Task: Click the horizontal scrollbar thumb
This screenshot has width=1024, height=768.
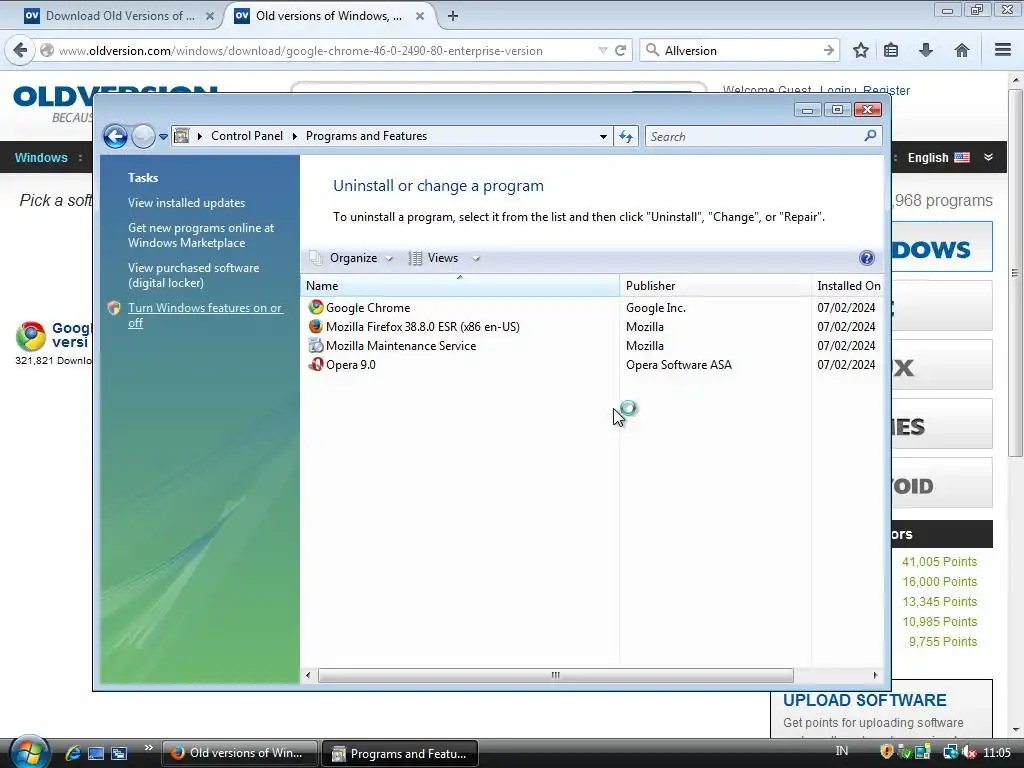Action: click(x=556, y=675)
